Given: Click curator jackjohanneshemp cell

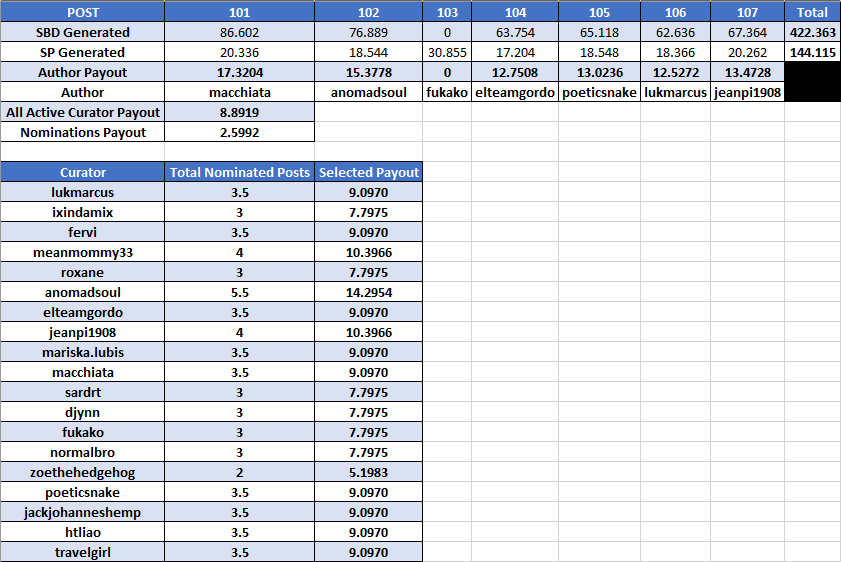Looking at the screenshot, I should pyautogui.click(x=83, y=512).
